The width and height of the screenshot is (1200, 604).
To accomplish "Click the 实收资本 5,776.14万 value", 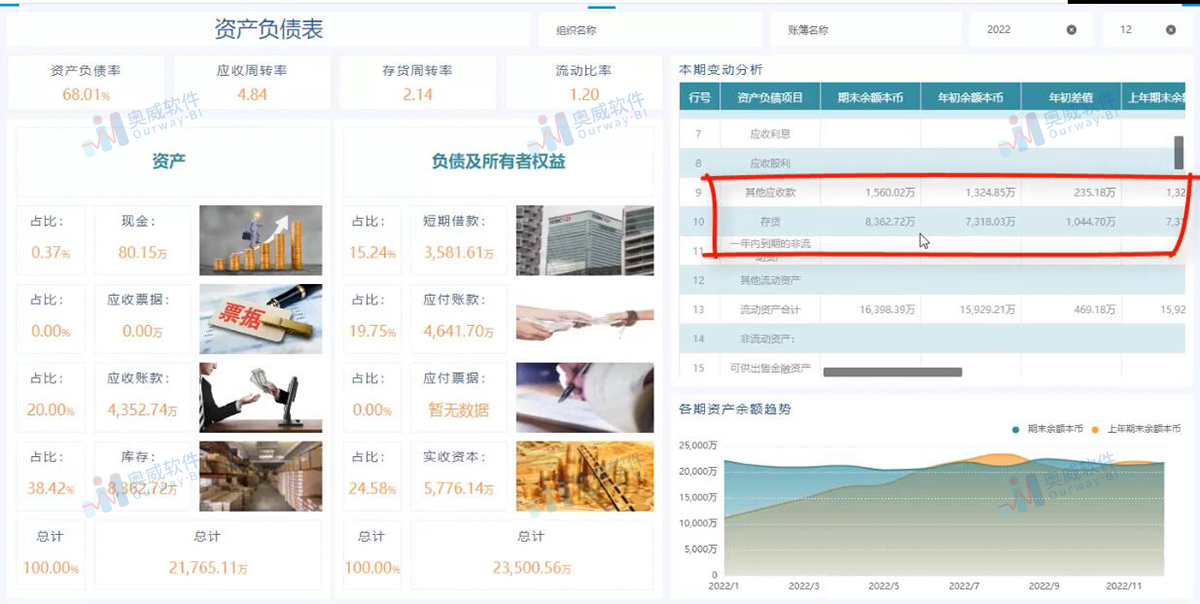I will click(459, 488).
